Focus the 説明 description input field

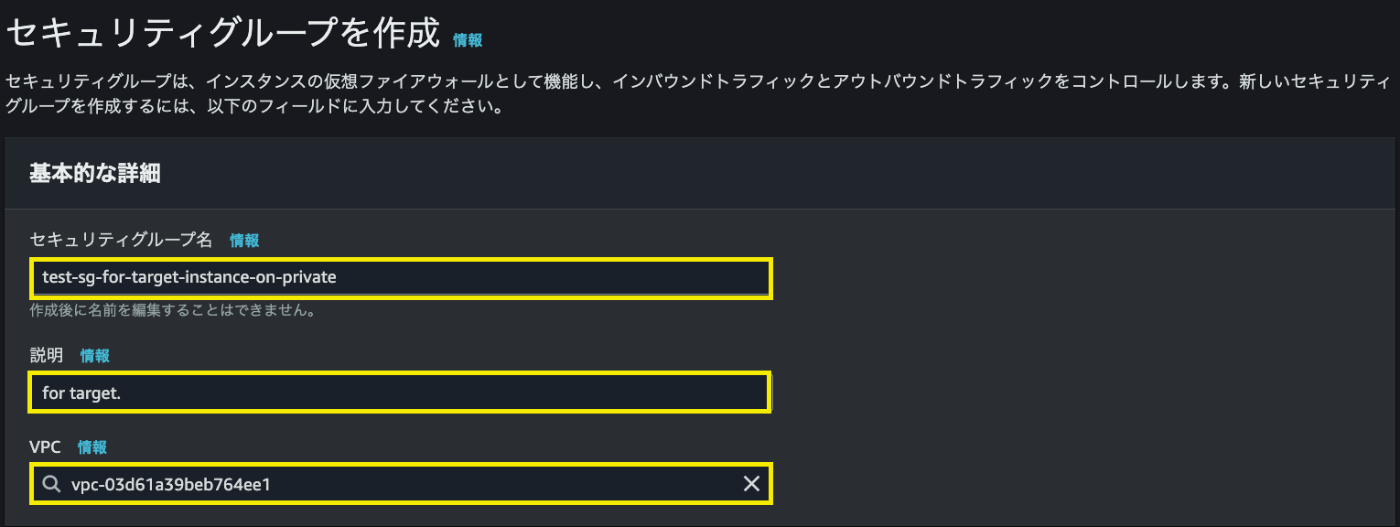click(x=400, y=392)
